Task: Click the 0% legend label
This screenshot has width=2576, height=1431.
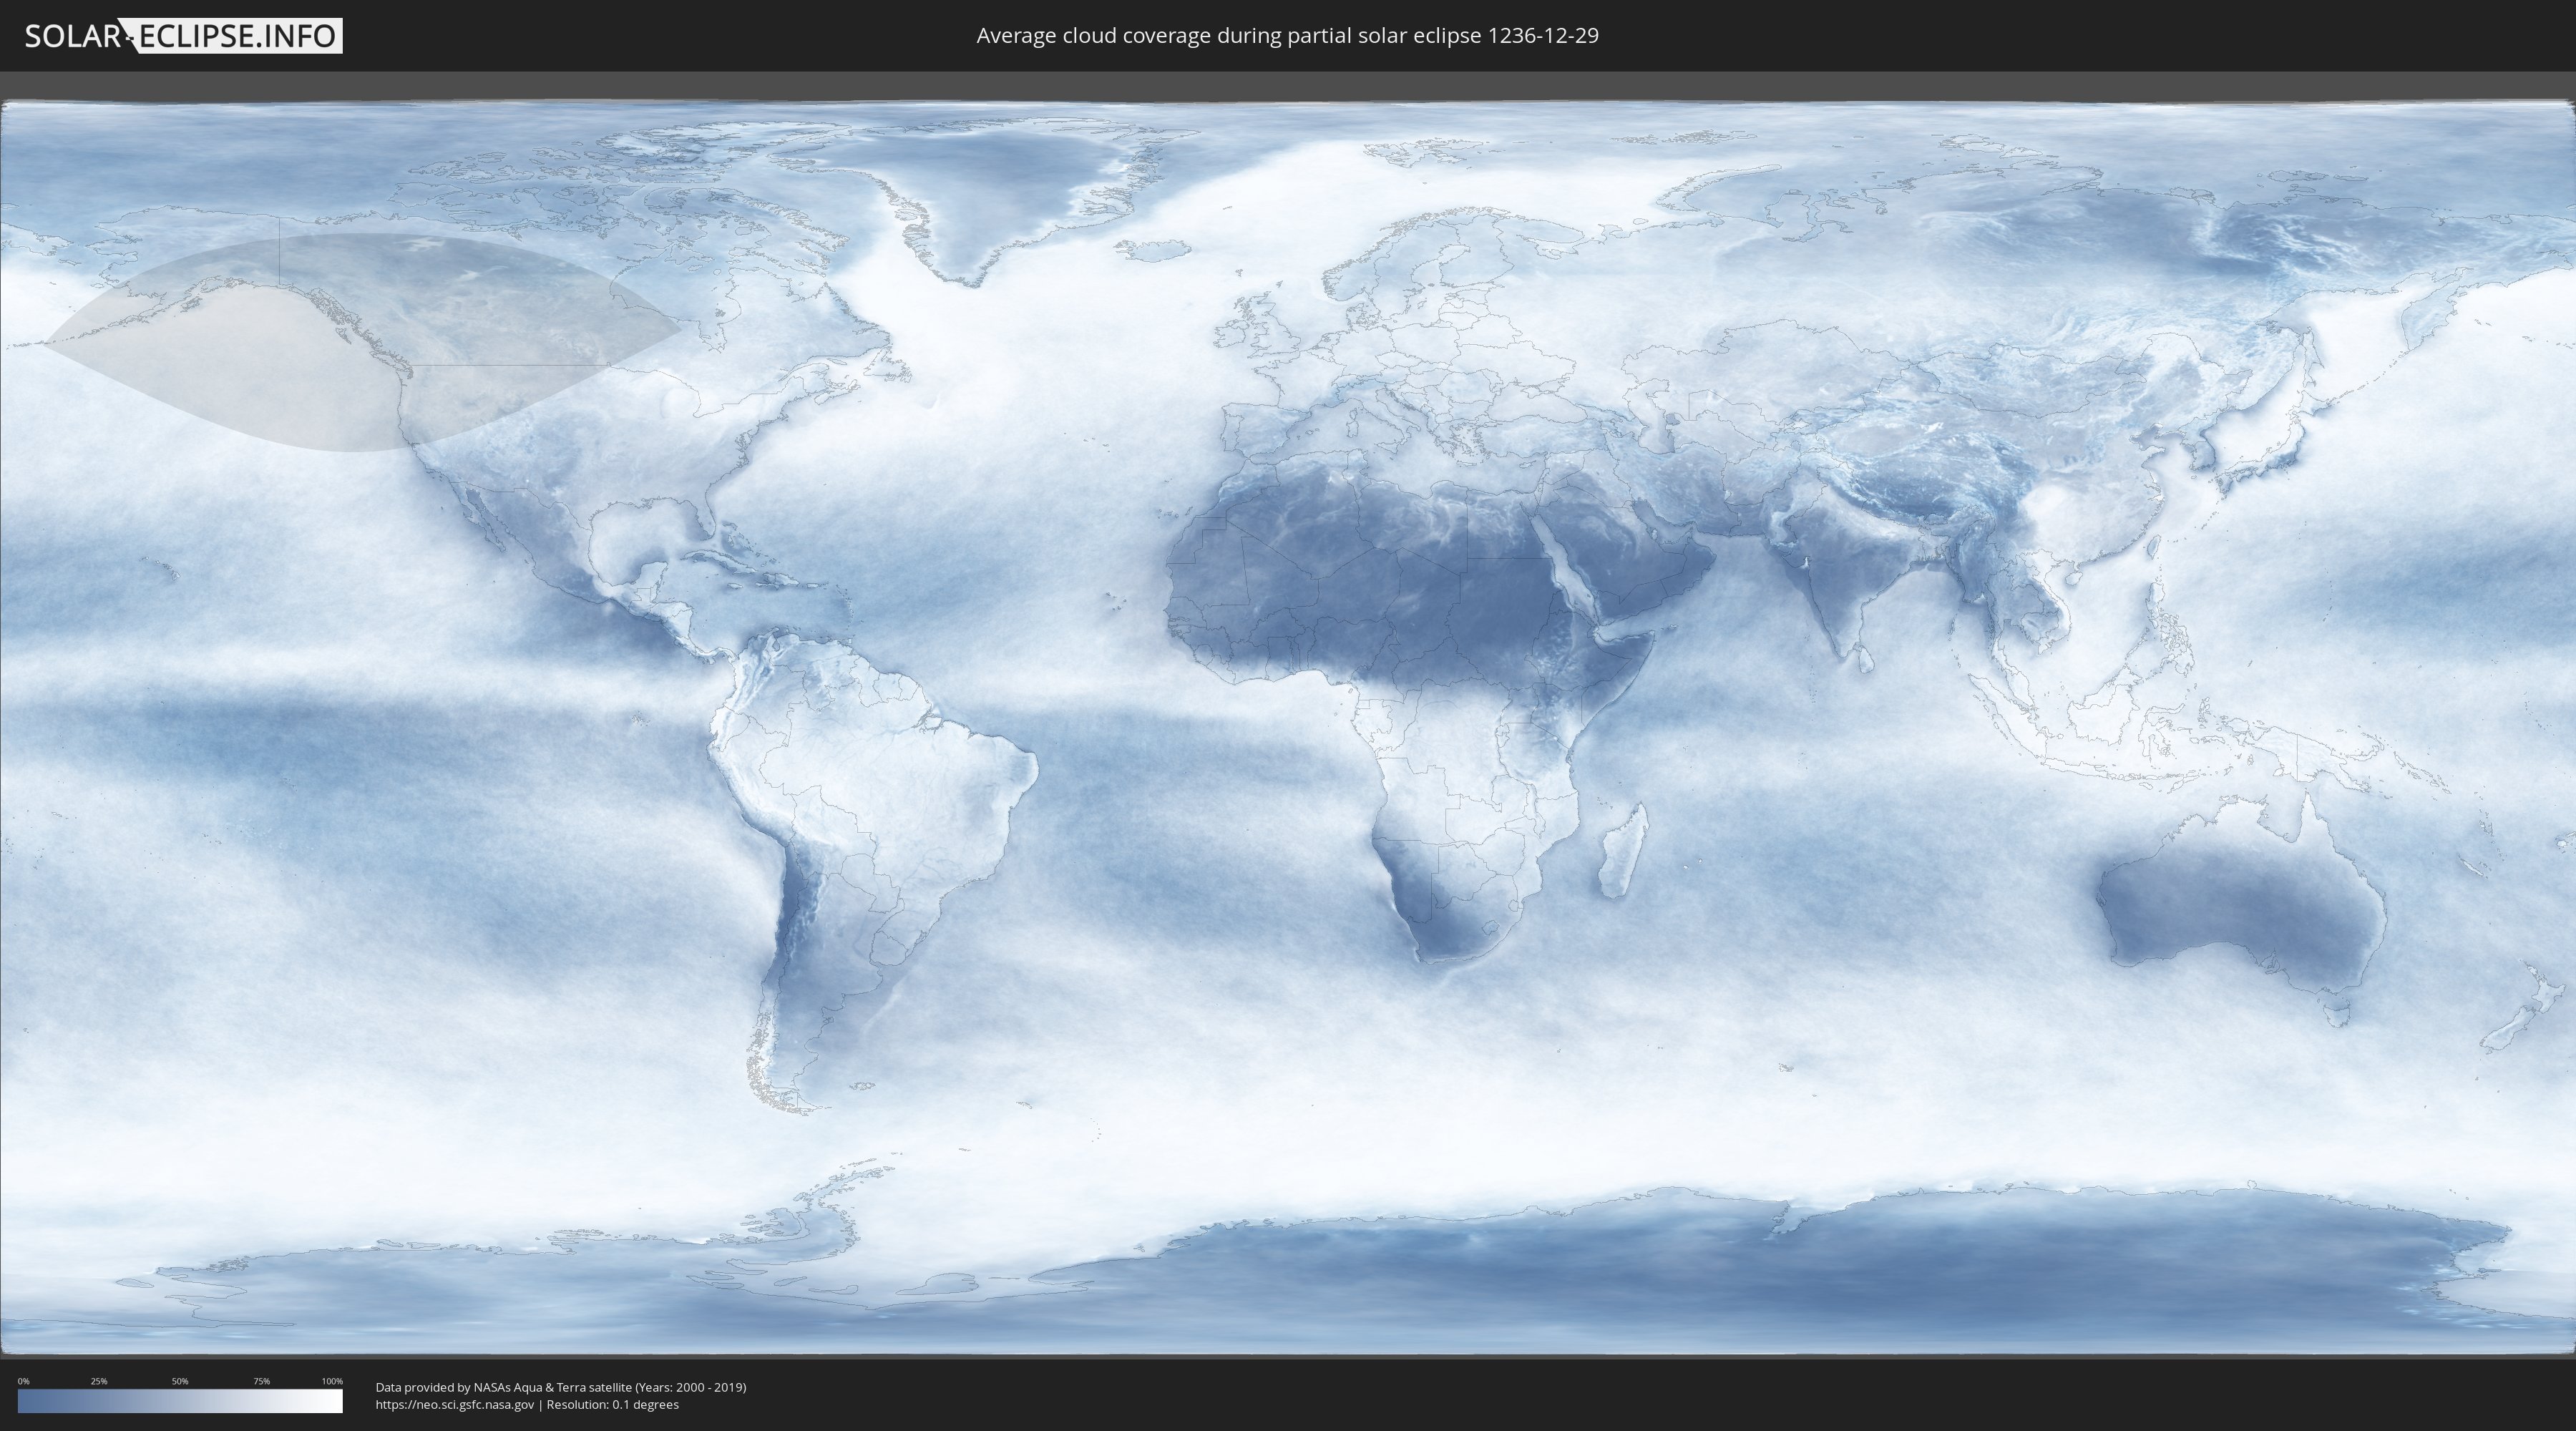Action: tap(23, 1381)
